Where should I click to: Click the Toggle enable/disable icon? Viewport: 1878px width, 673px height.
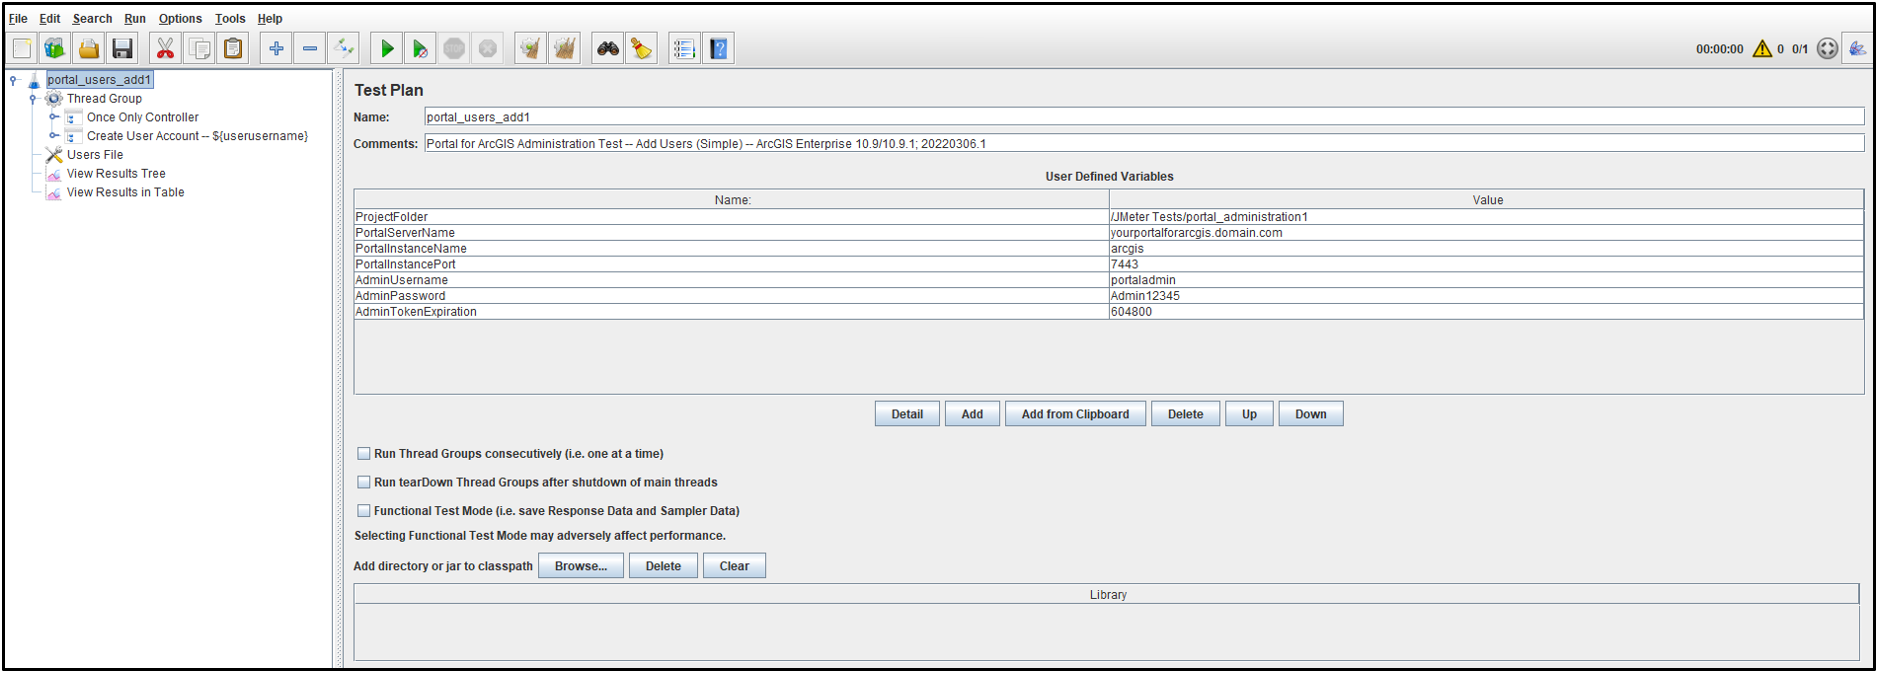(x=344, y=48)
